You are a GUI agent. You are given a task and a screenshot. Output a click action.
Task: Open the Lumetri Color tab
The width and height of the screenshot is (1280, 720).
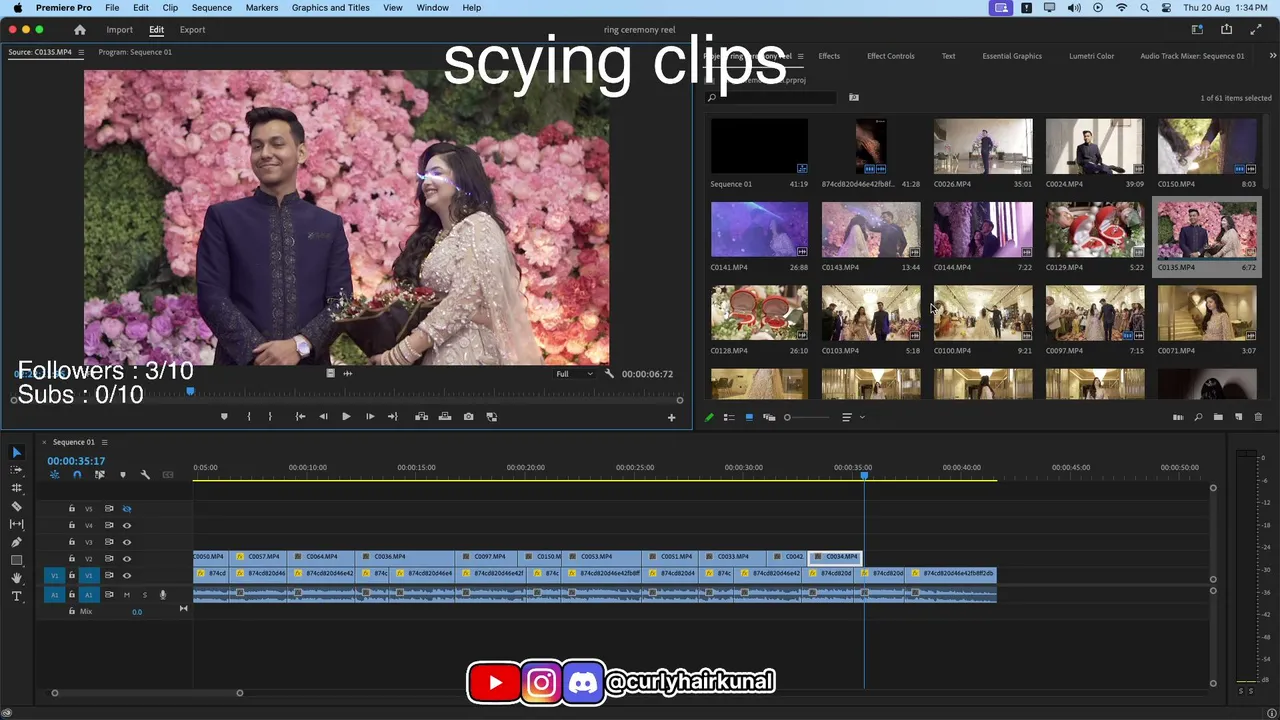[1091, 56]
